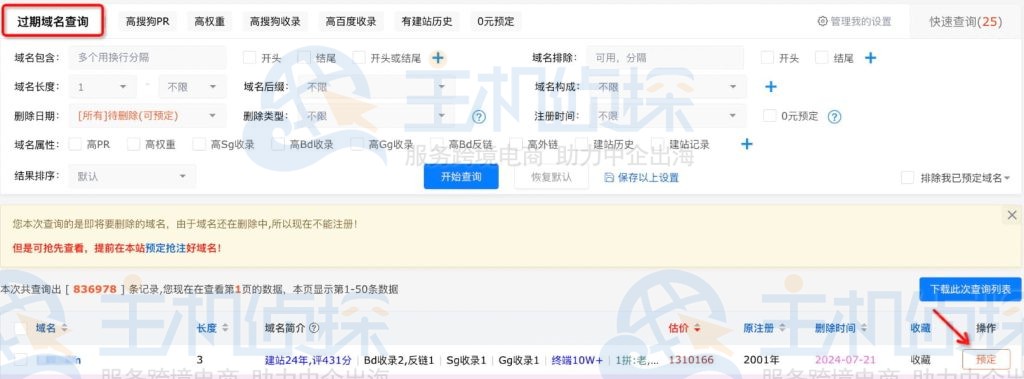1024x379 pixels.
Task: Open 域名长度 maximum dropdown 不限
Action: [193, 86]
